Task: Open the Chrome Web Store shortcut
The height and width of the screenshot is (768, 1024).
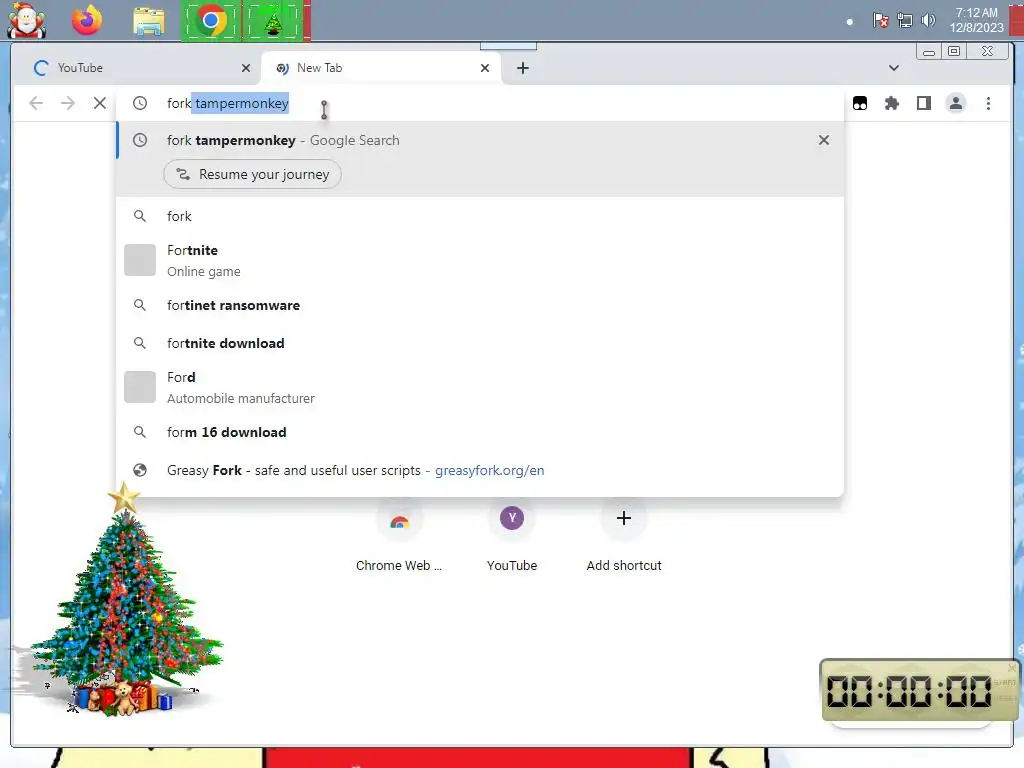Action: tap(399, 537)
